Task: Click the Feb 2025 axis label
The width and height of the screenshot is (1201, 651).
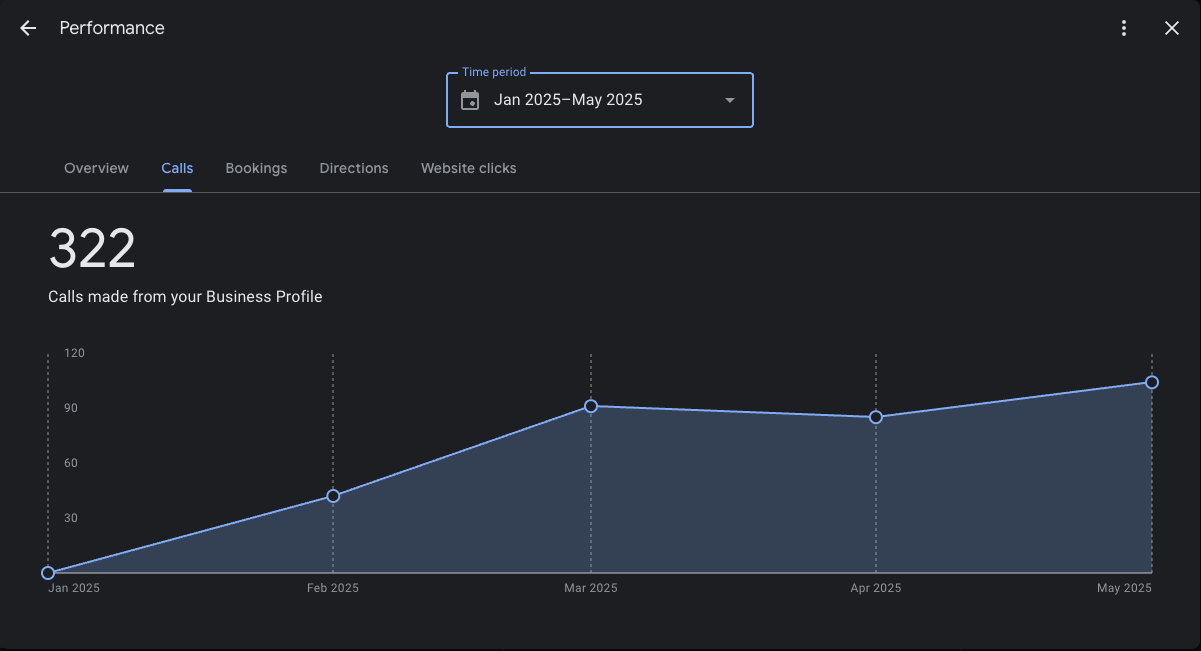Action: (333, 588)
